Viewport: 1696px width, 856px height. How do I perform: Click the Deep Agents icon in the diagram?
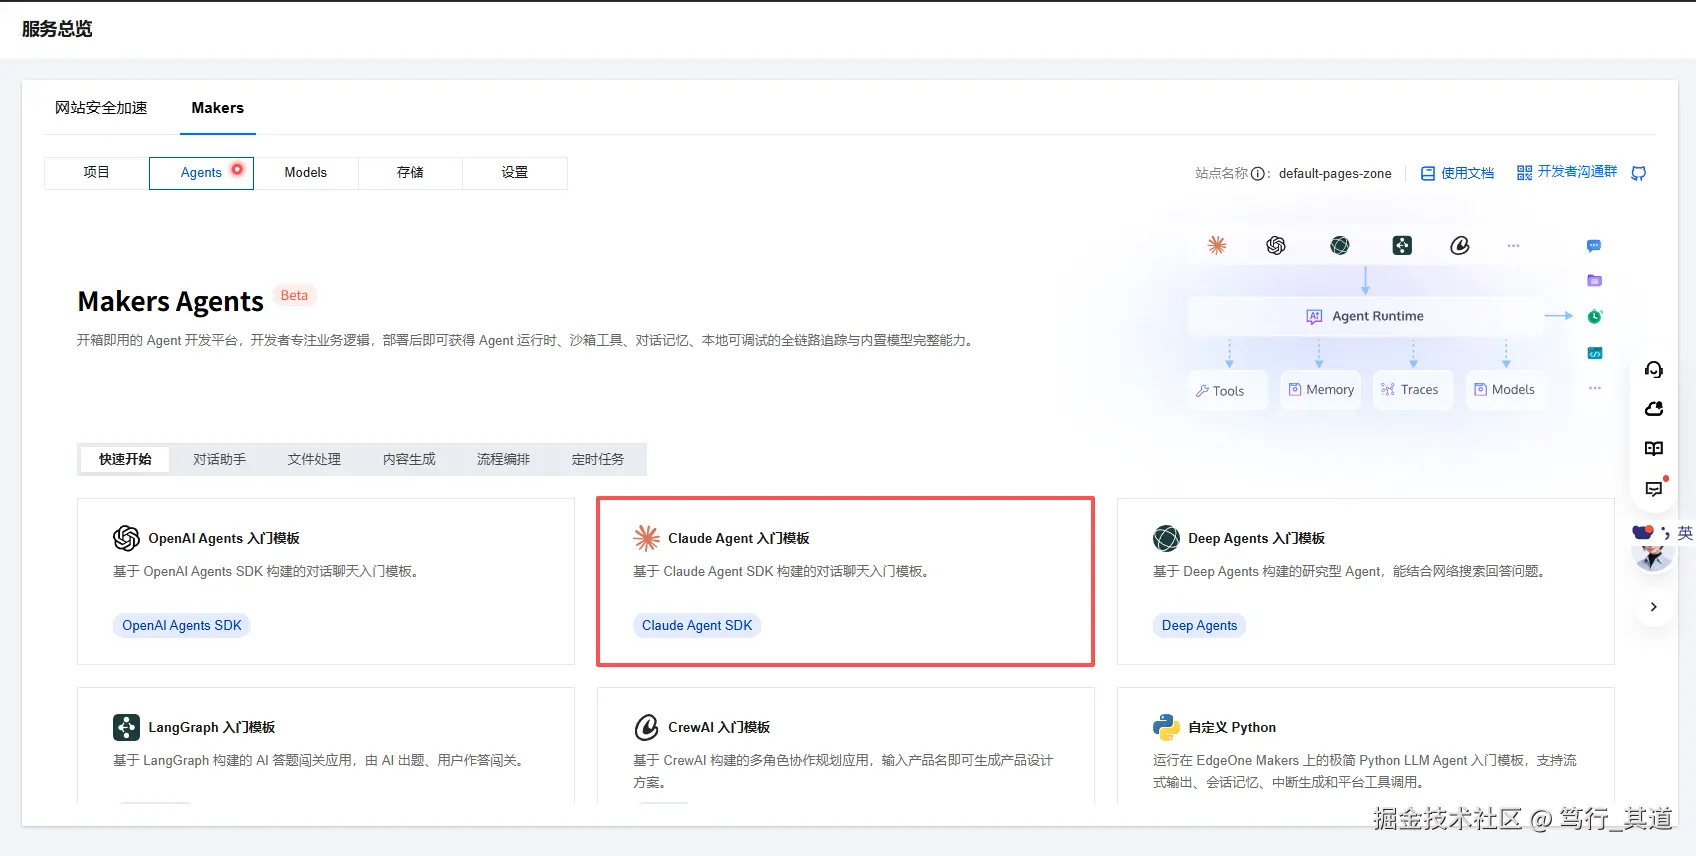1340,245
